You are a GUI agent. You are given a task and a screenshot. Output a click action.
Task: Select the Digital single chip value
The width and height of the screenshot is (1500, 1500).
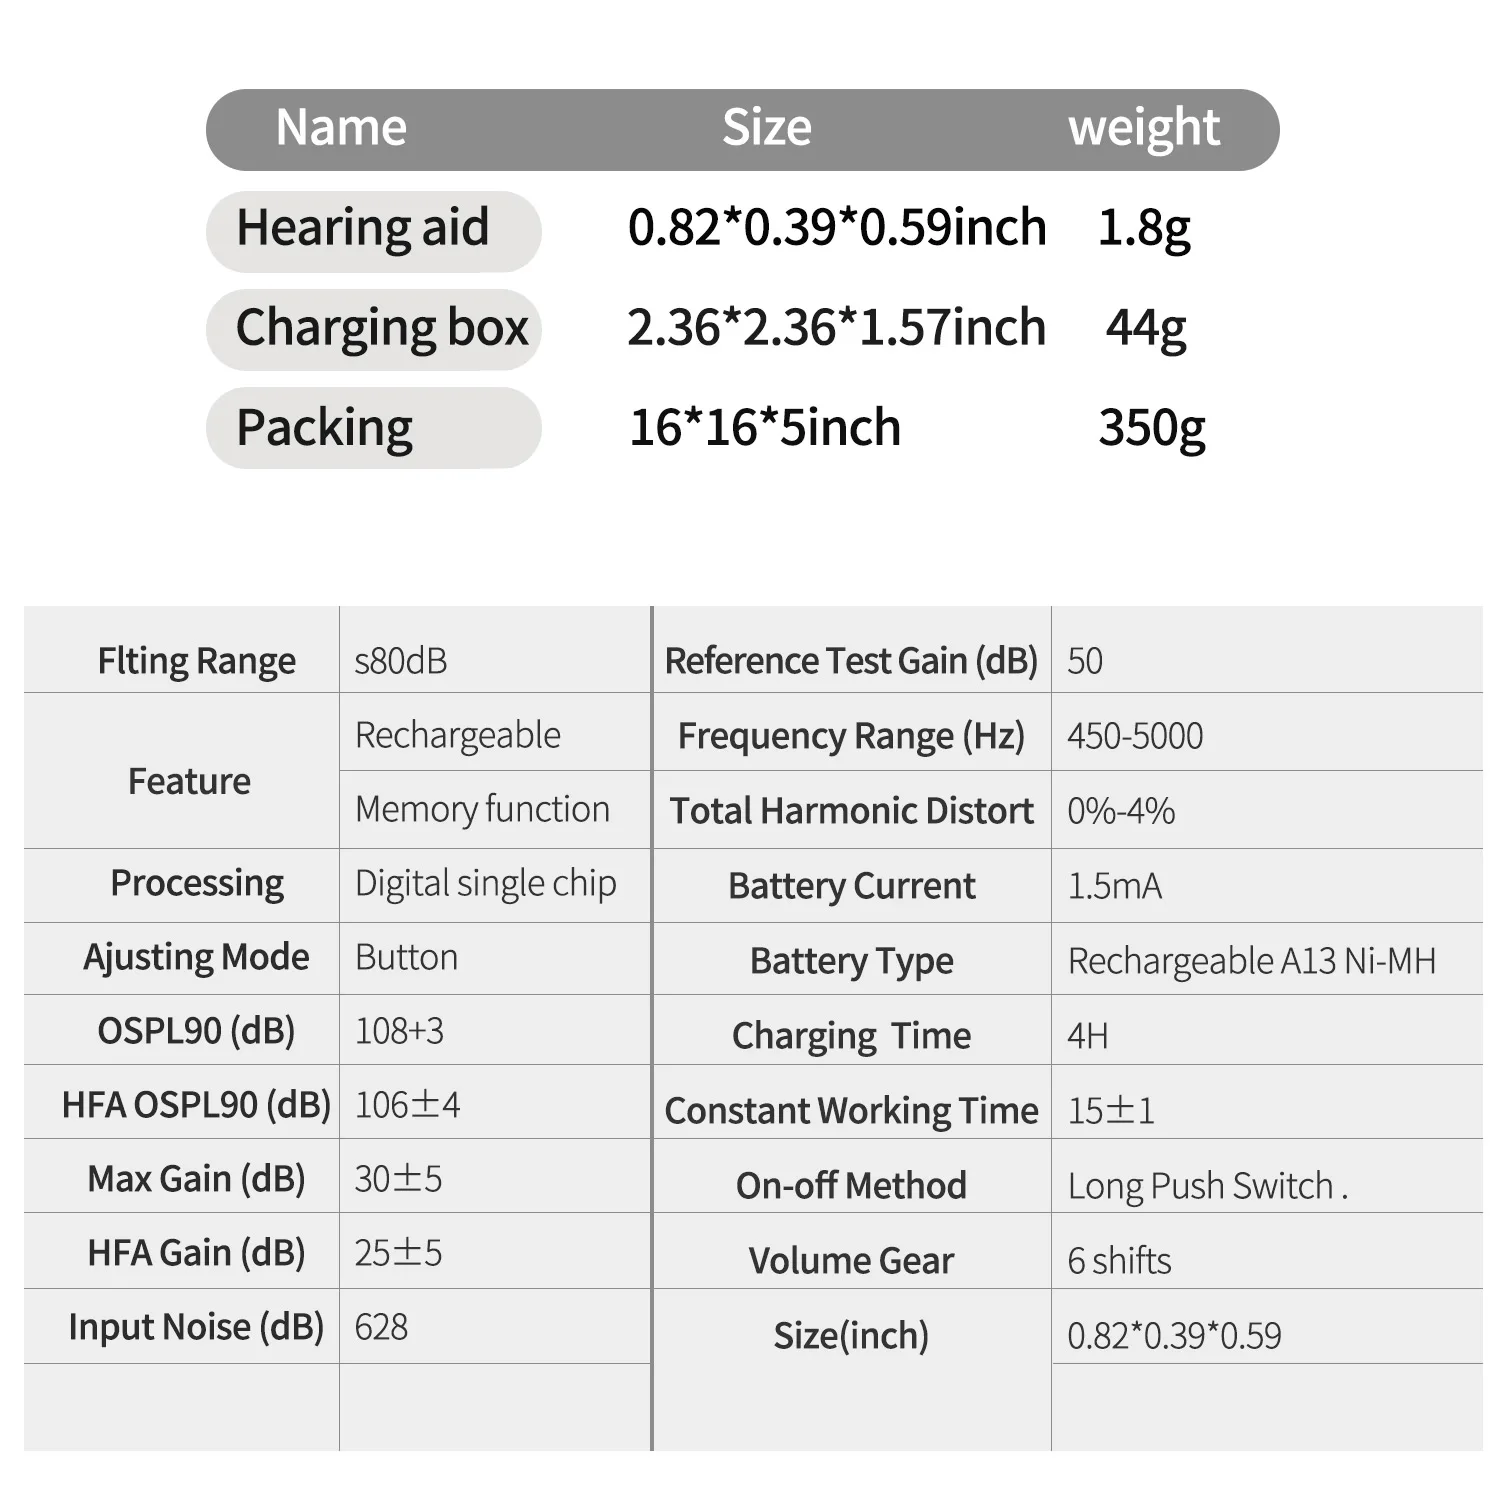486,884
